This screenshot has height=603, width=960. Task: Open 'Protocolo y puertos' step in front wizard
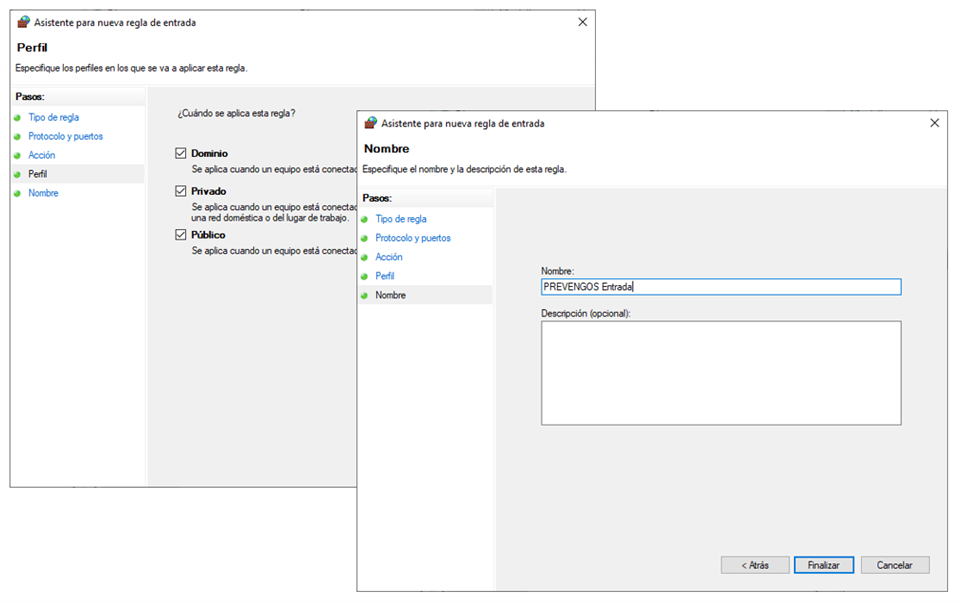[412, 238]
